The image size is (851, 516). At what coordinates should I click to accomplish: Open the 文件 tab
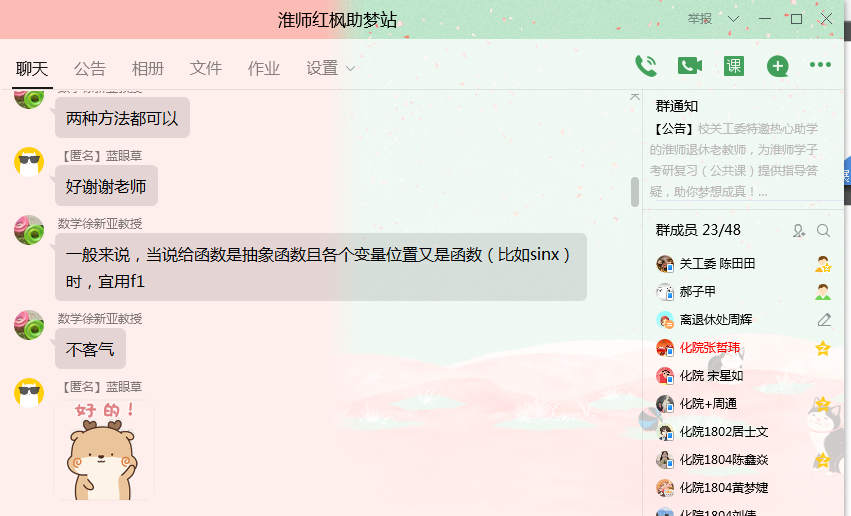pyautogui.click(x=206, y=68)
